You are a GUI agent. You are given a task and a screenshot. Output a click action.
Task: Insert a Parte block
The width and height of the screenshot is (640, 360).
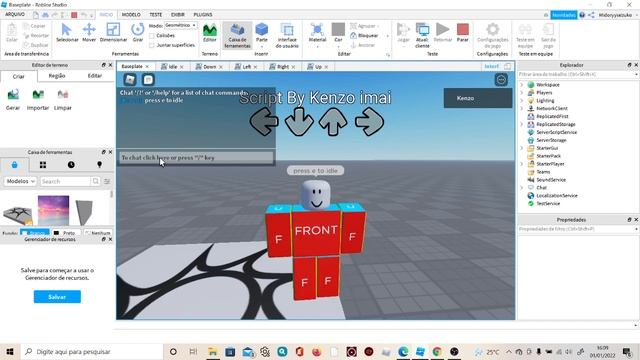pyautogui.click(x=262, y=33)
